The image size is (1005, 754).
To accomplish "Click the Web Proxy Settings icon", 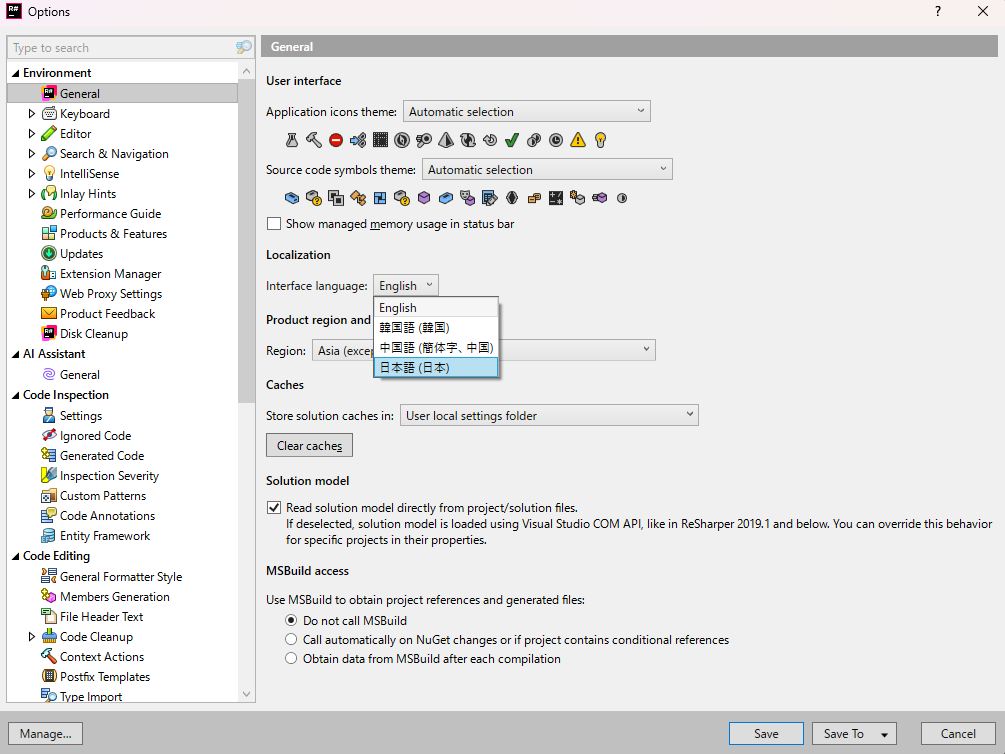I will (x=49, y=293).
